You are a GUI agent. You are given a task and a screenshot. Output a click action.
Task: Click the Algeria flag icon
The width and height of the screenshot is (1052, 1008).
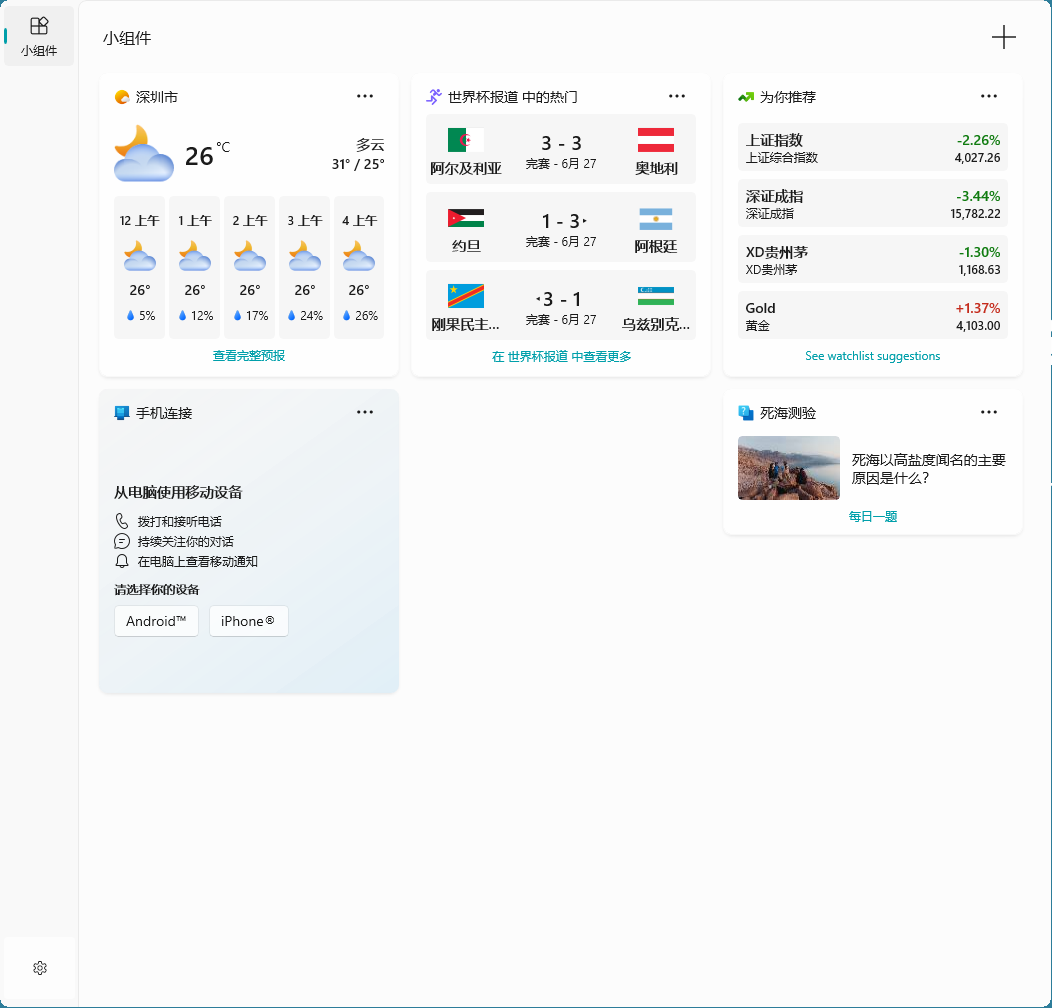click(466, 140)
